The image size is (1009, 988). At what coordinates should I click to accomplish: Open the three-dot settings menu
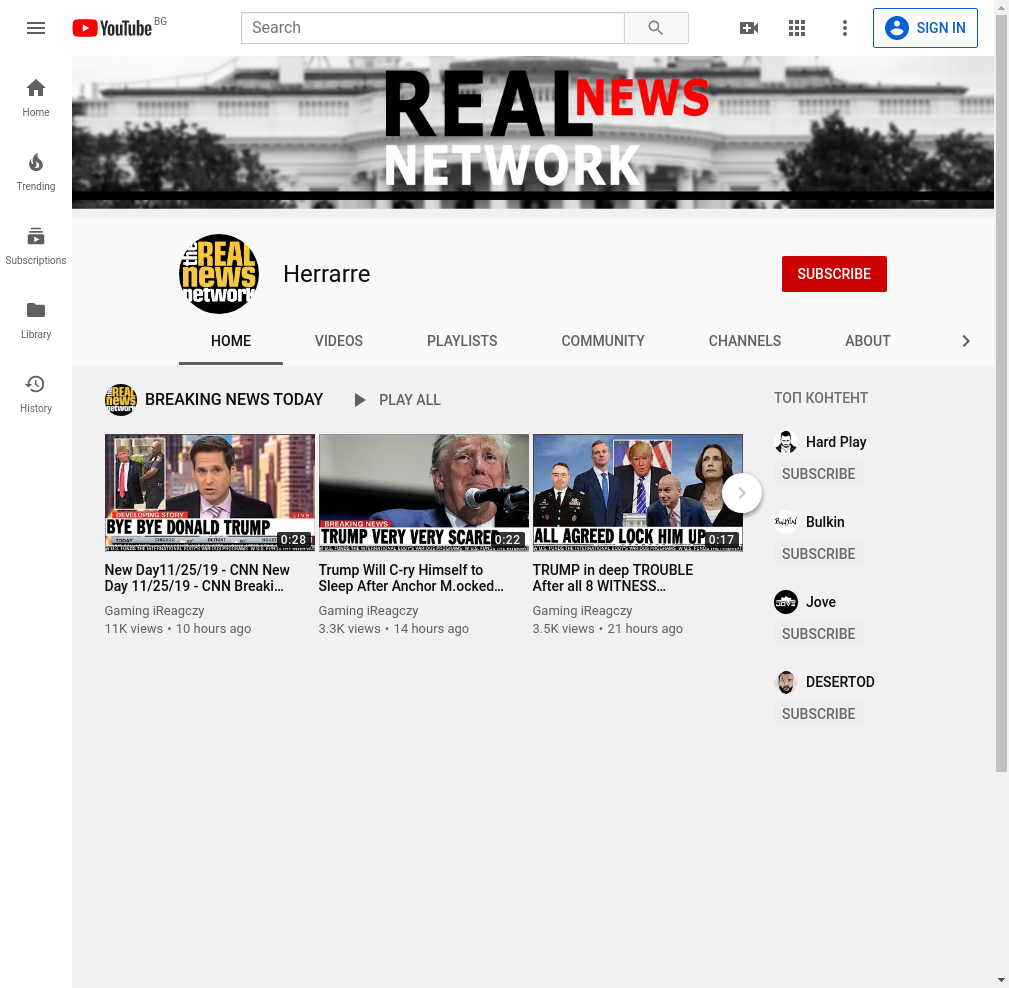844,28
